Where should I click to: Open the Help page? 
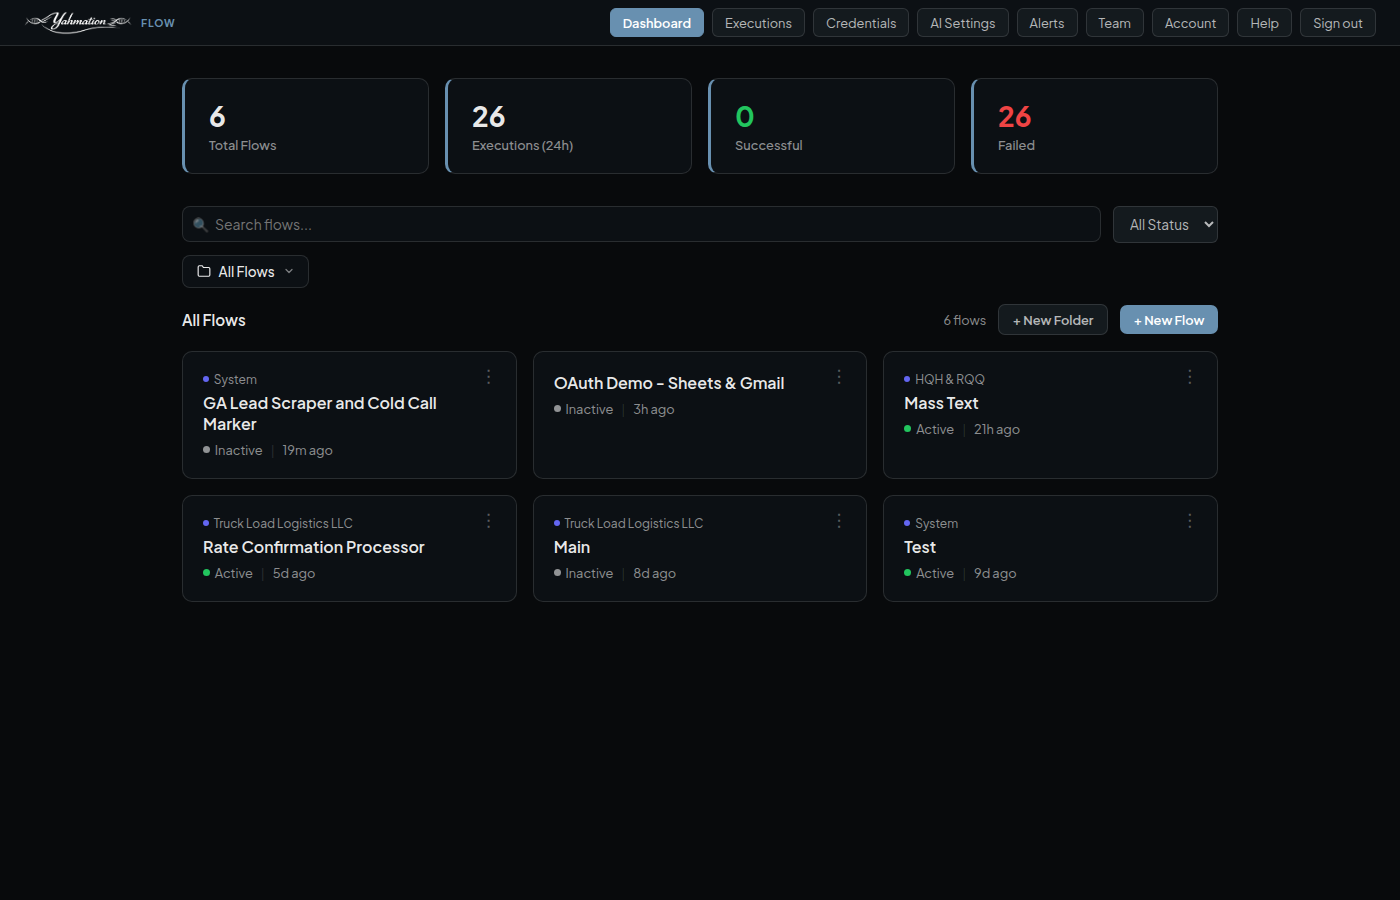click(x=1264, y=23)
